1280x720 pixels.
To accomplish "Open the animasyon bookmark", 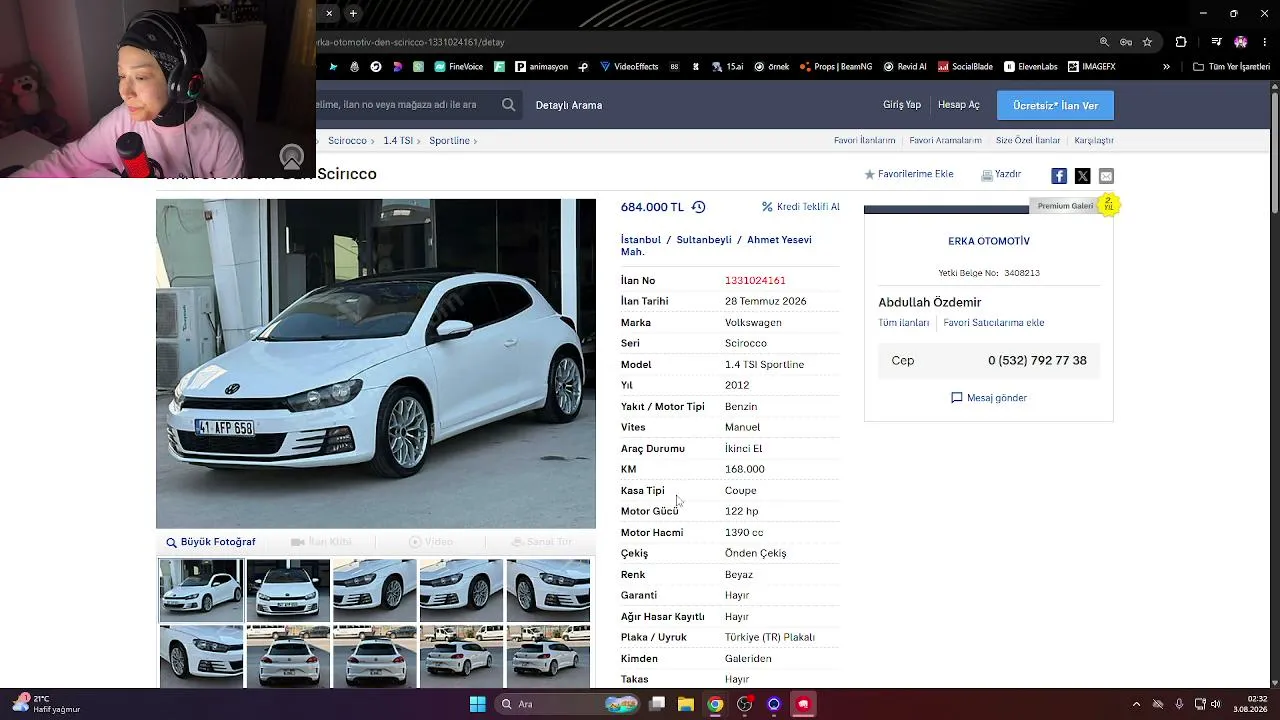I will [542, 67].
